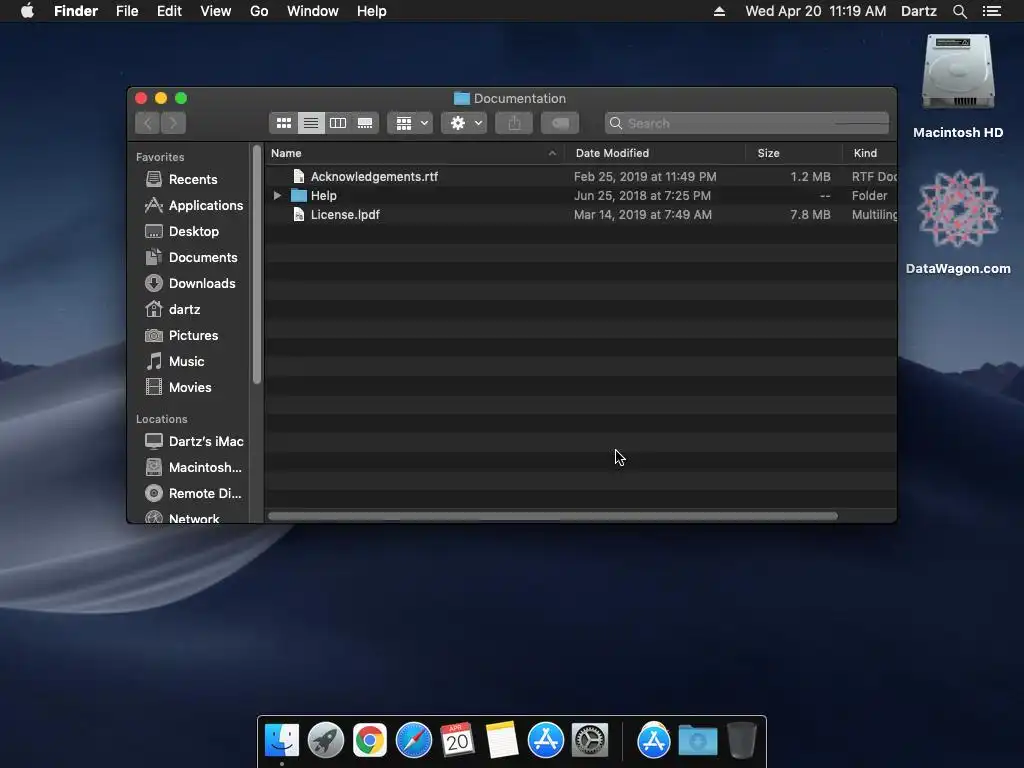This screenshot has height=768, width=1024.
Task: Sort by Size column header
Action: pyautogui.click(x=793, y=153)
